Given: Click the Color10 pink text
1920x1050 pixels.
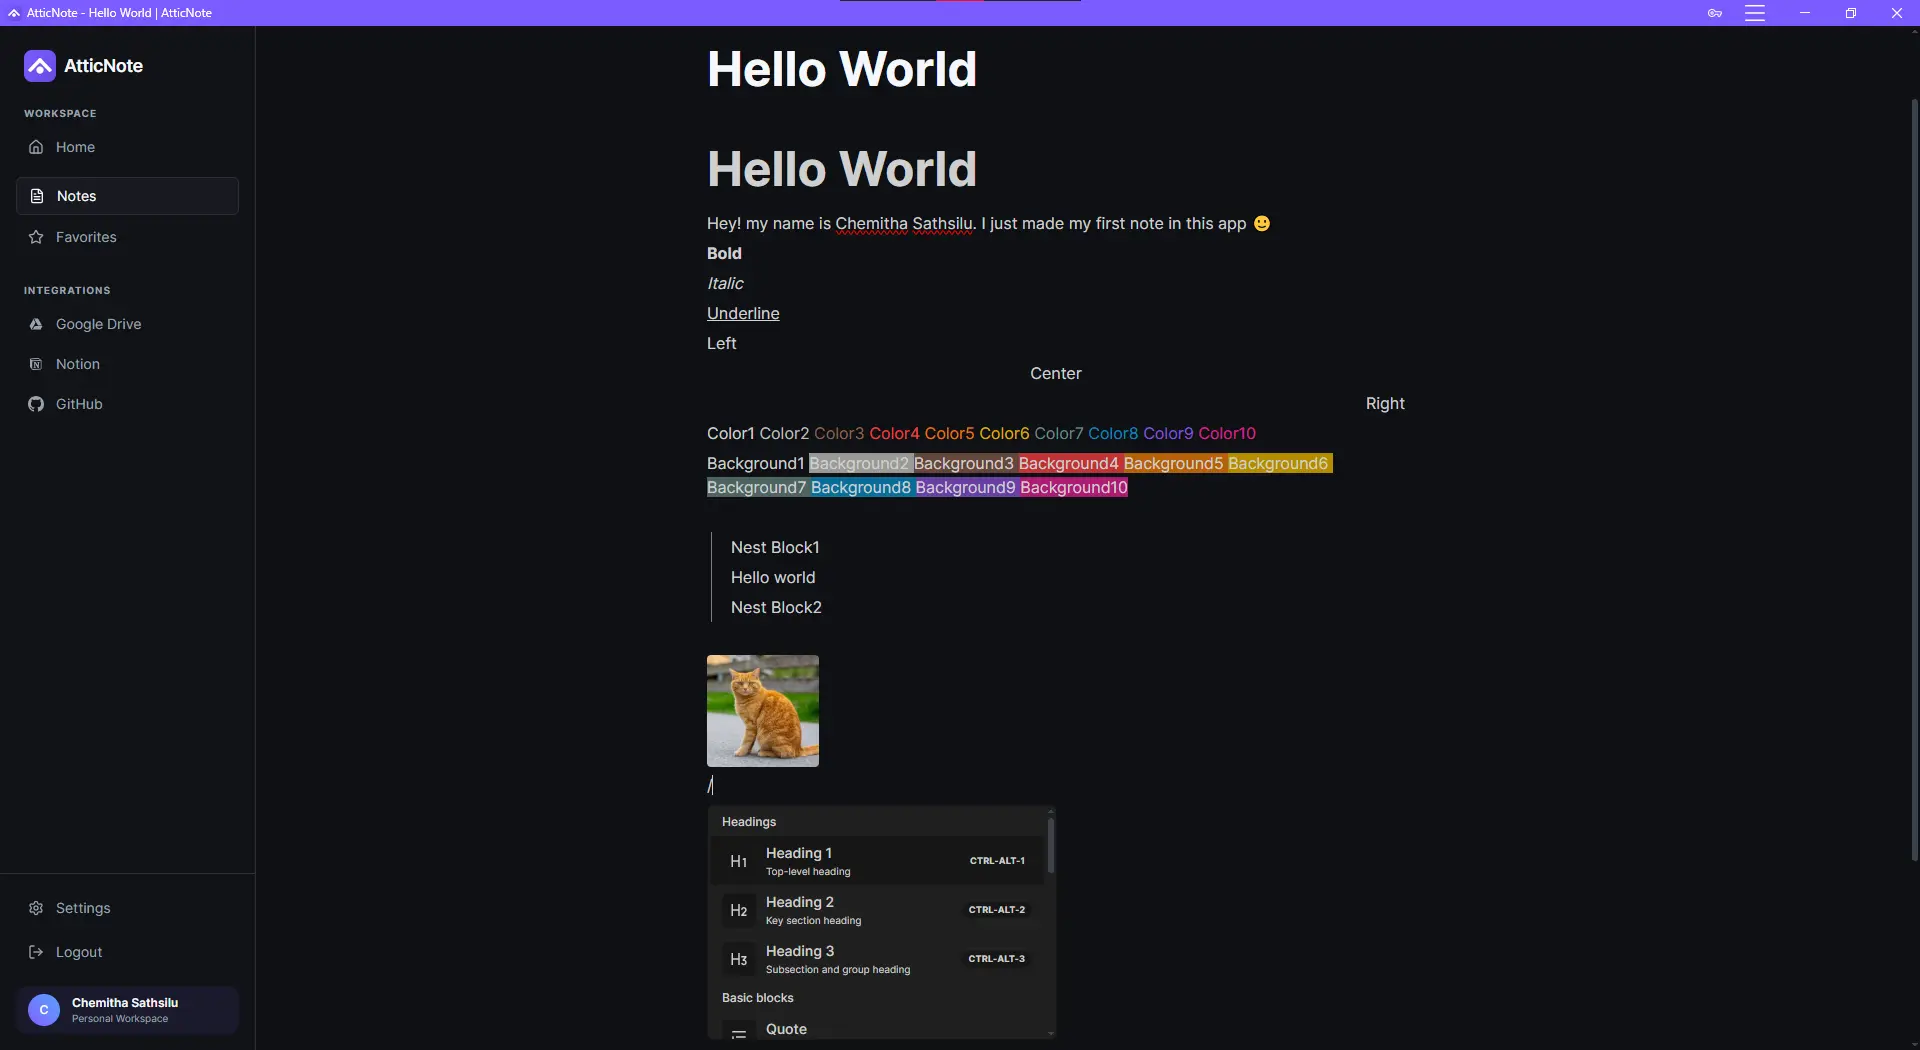Looking at the screenshot, I should pos(1227,433).
